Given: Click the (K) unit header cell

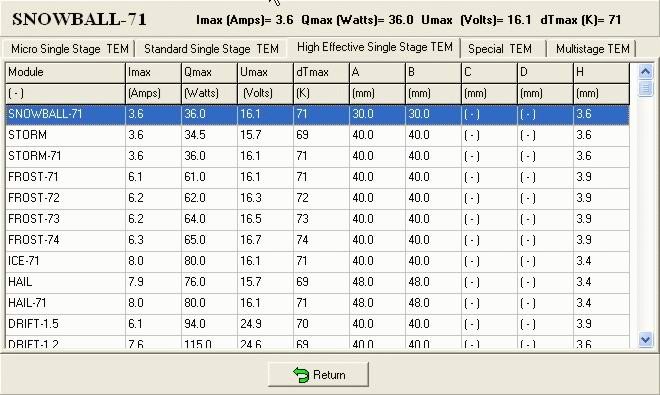Looking at the screenshot, I should point(321,93).
